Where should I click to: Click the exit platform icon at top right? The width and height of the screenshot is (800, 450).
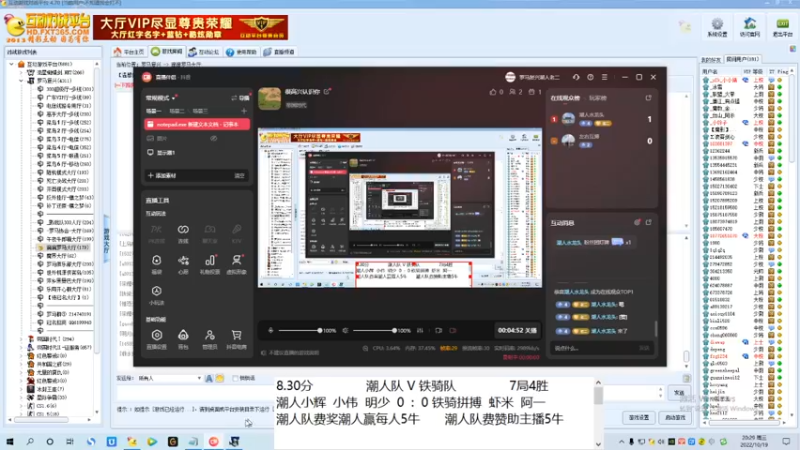tap(782, 23)
